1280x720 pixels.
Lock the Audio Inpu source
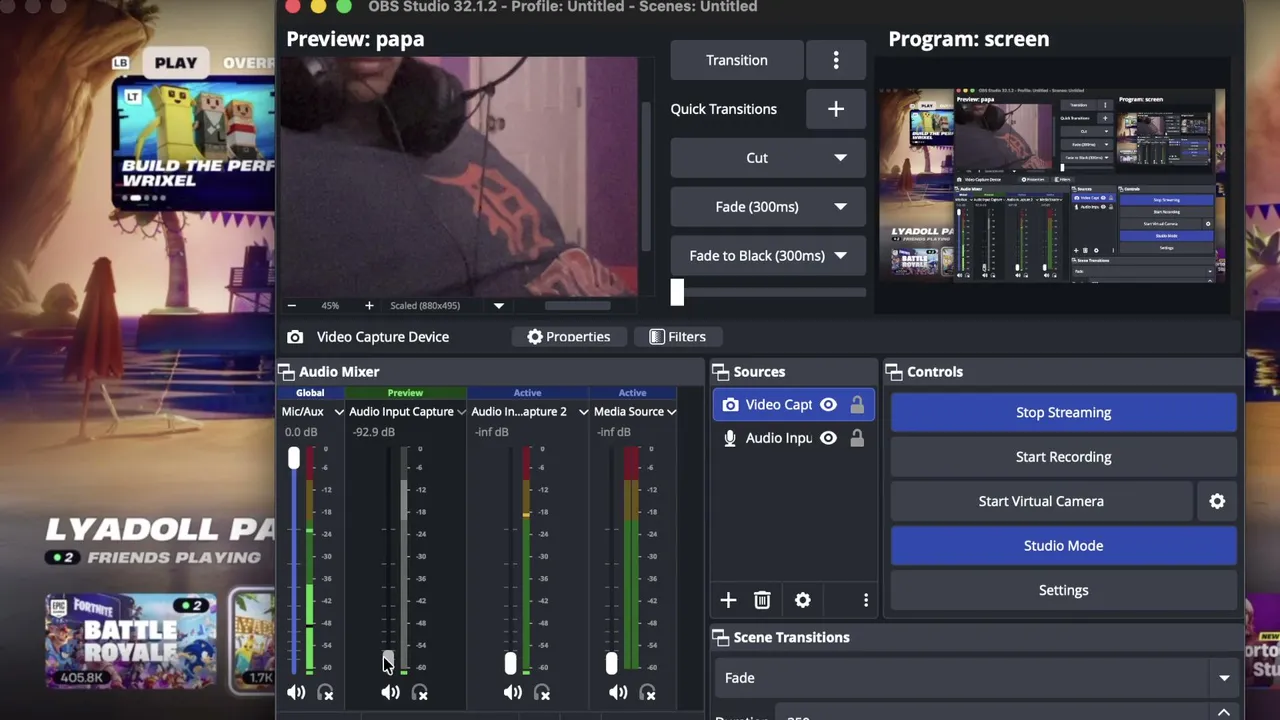(857, 438)
